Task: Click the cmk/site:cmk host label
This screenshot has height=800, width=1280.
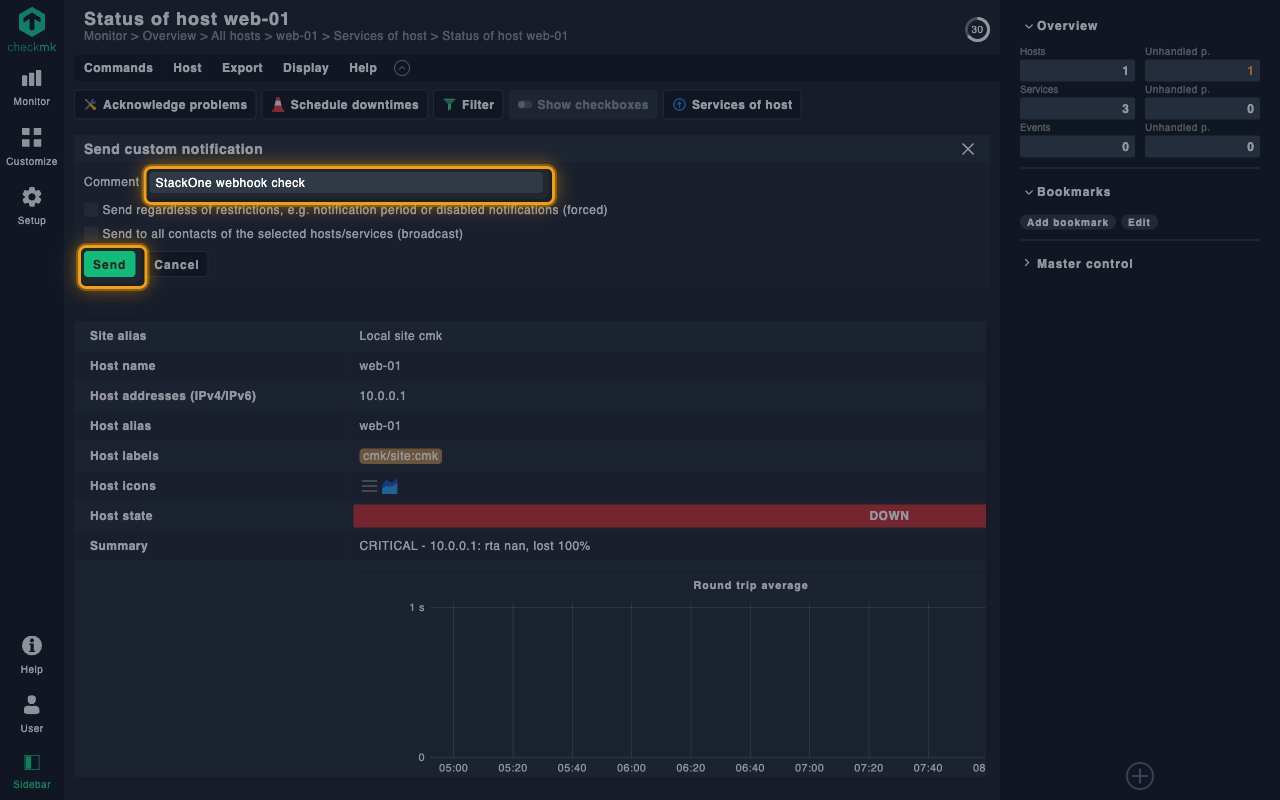Action: [x=400, y=456]
